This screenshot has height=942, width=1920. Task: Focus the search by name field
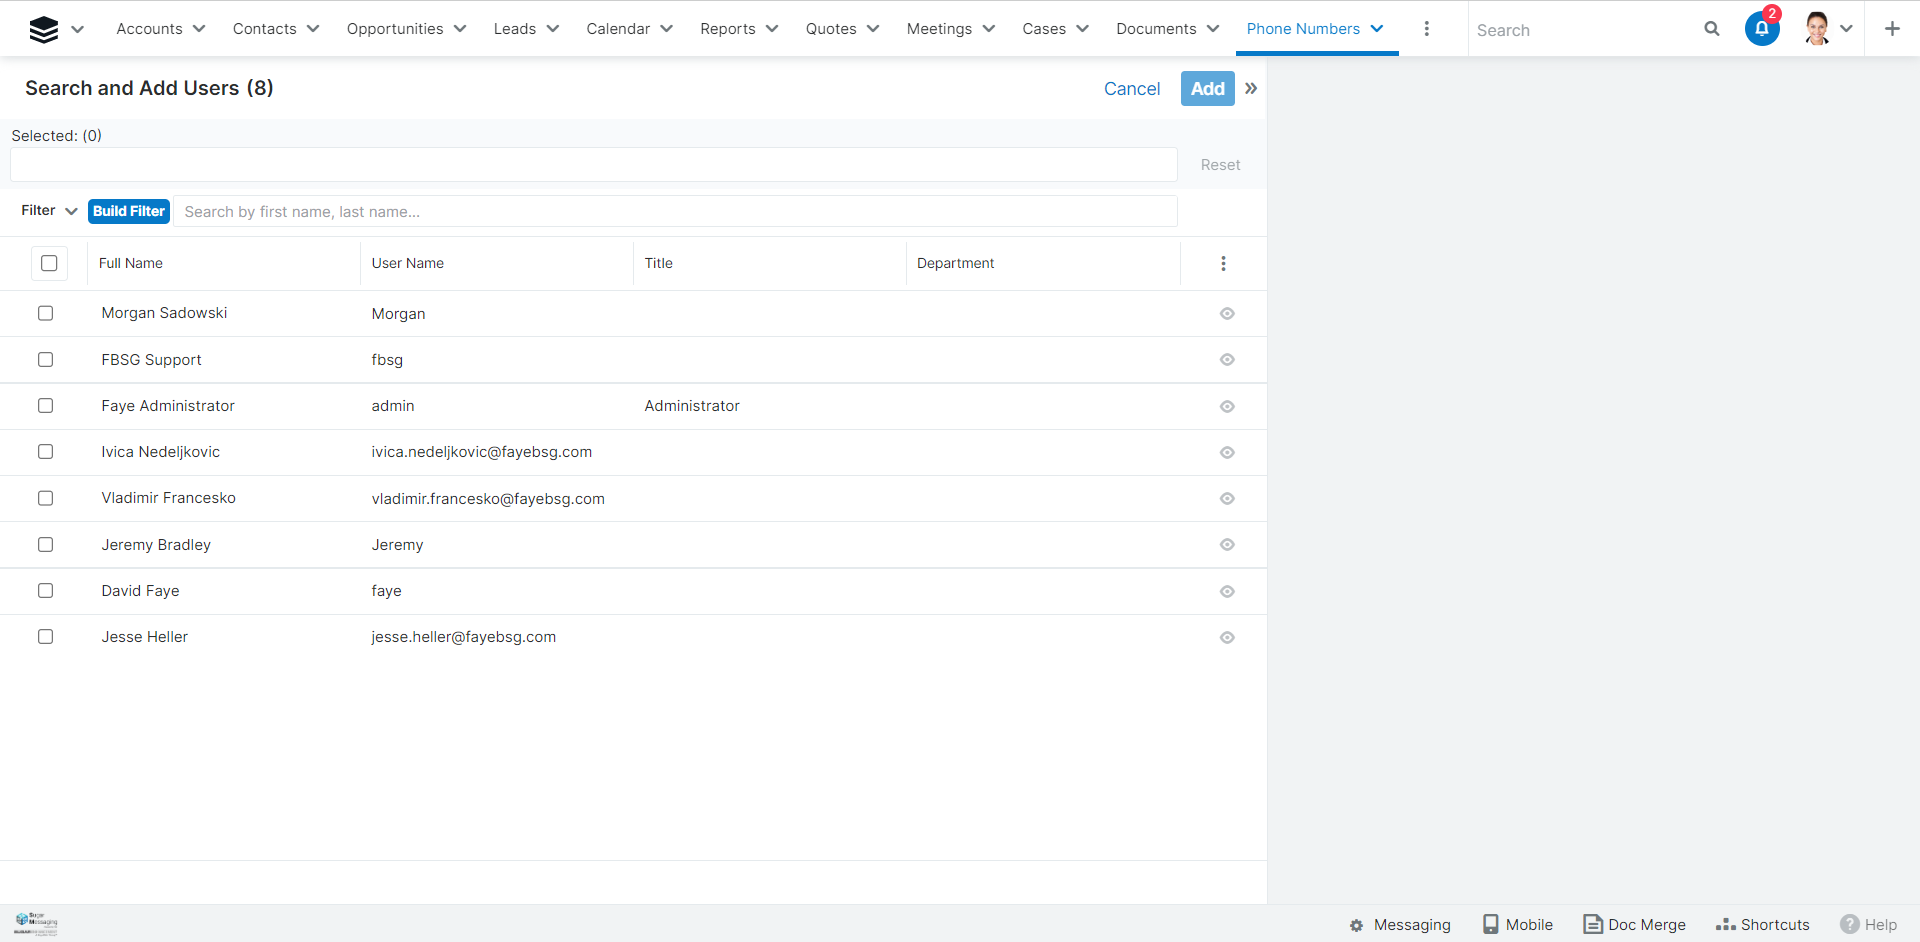point(674,212)
